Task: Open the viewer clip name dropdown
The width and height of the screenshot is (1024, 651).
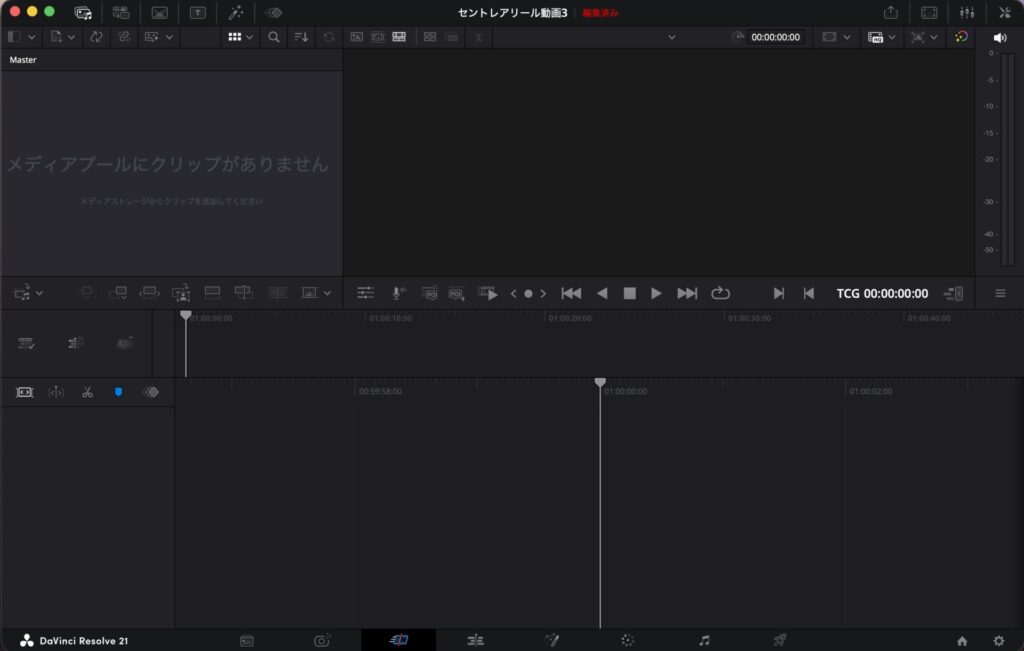Action: [671, 37]
